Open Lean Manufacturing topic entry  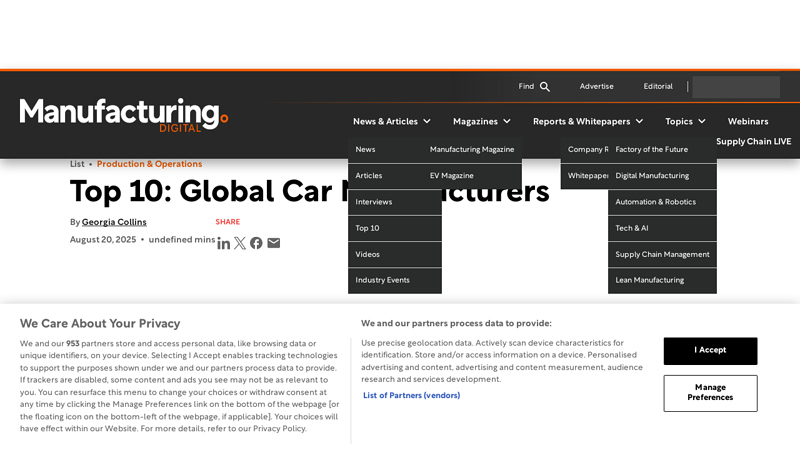click(x=662, y=280)
